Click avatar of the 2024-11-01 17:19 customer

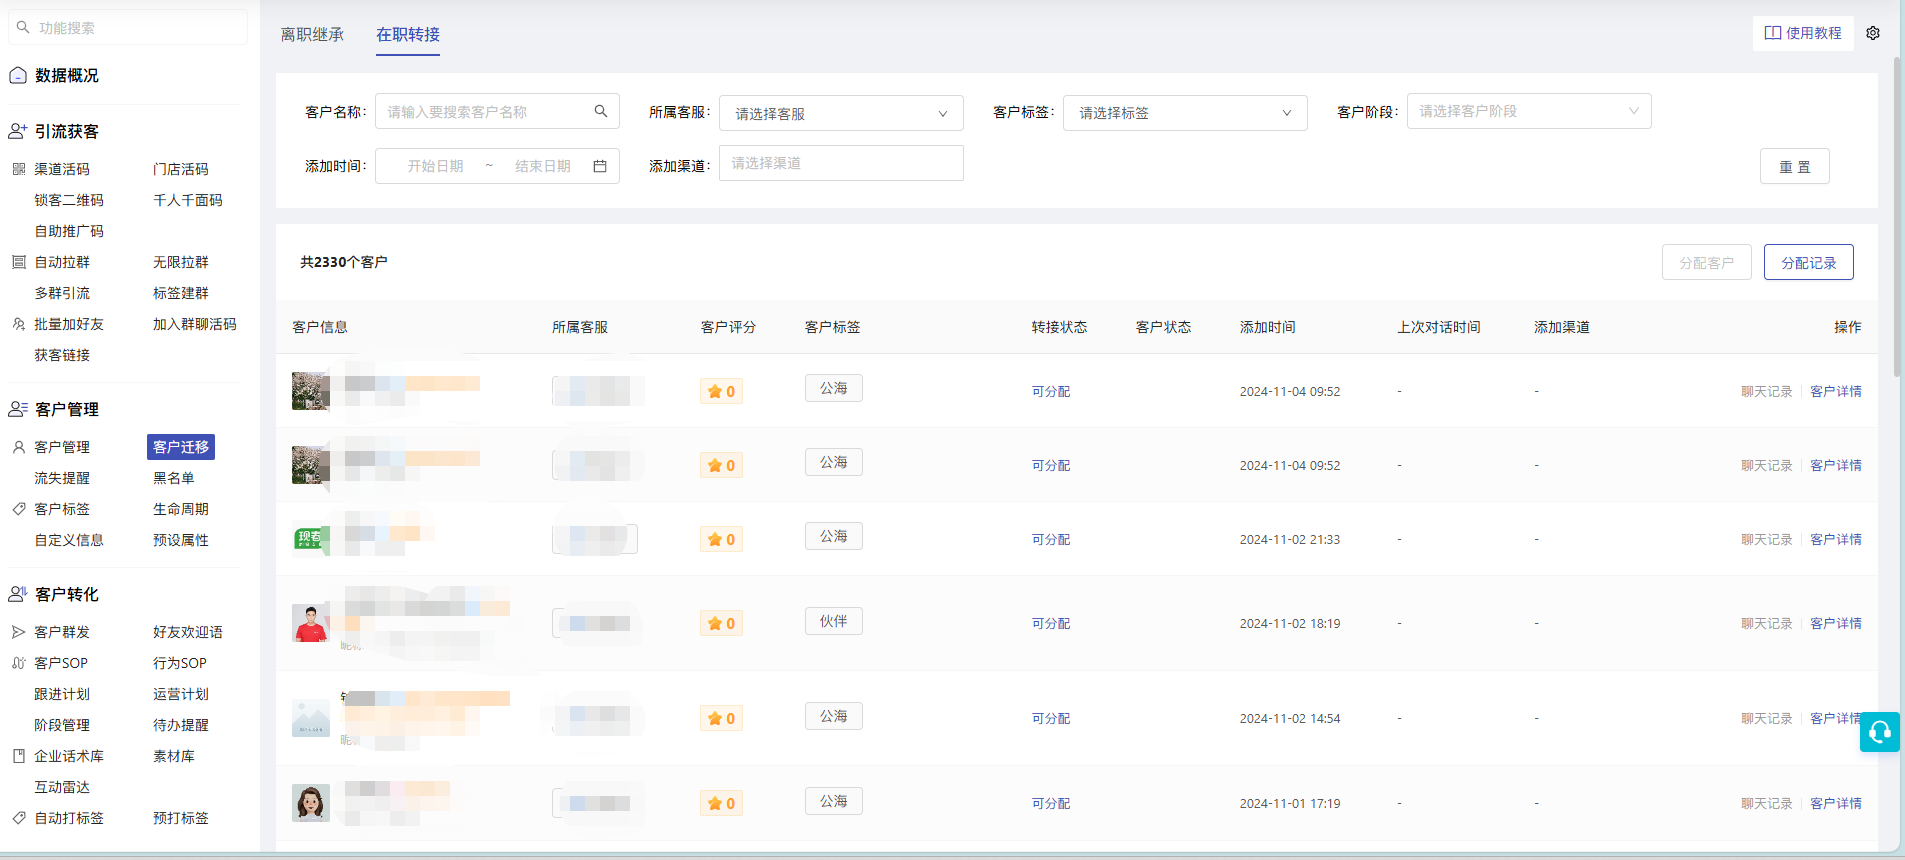pyautogui.click(x=311, y=802)
